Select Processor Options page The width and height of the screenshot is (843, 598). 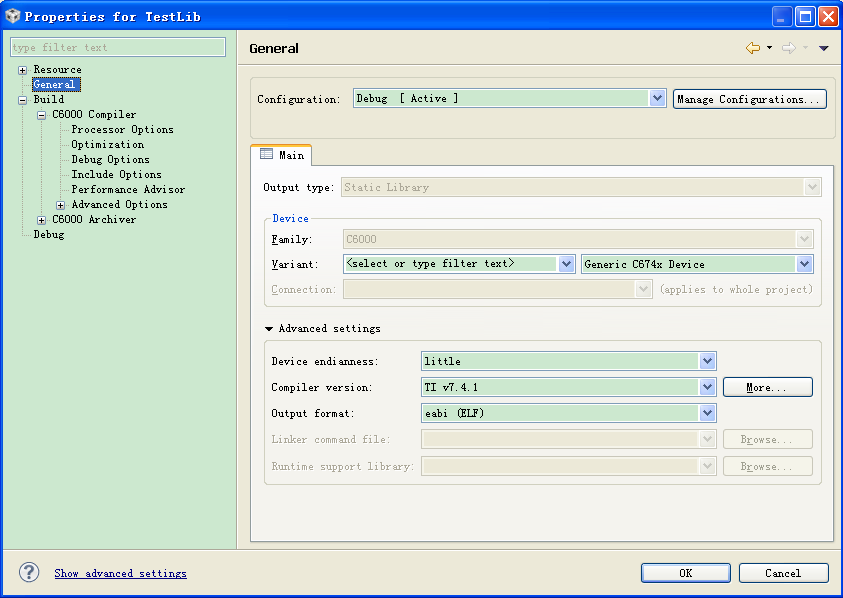[x=123, y=130]
